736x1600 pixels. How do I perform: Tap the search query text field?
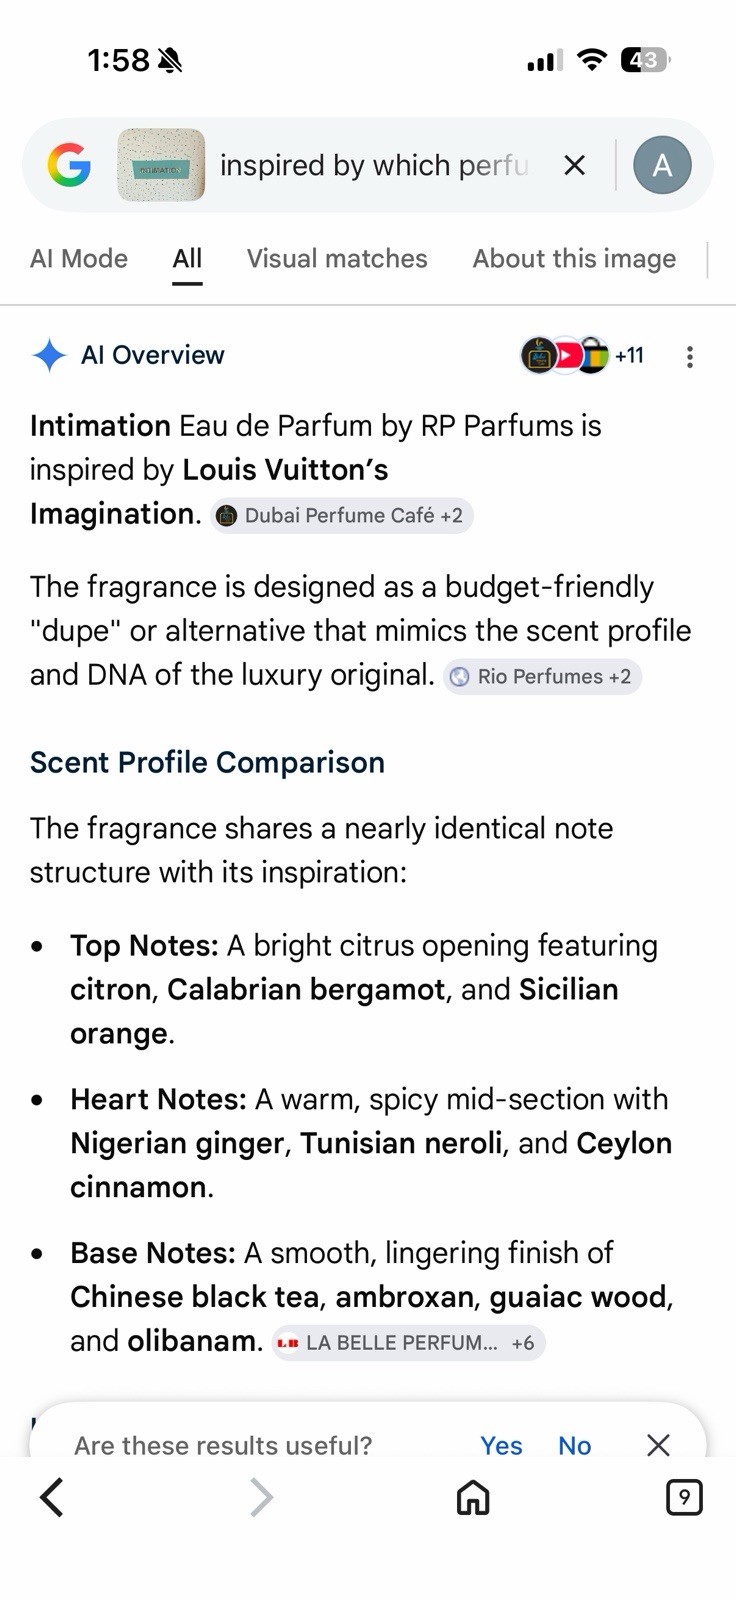point(374,165)
